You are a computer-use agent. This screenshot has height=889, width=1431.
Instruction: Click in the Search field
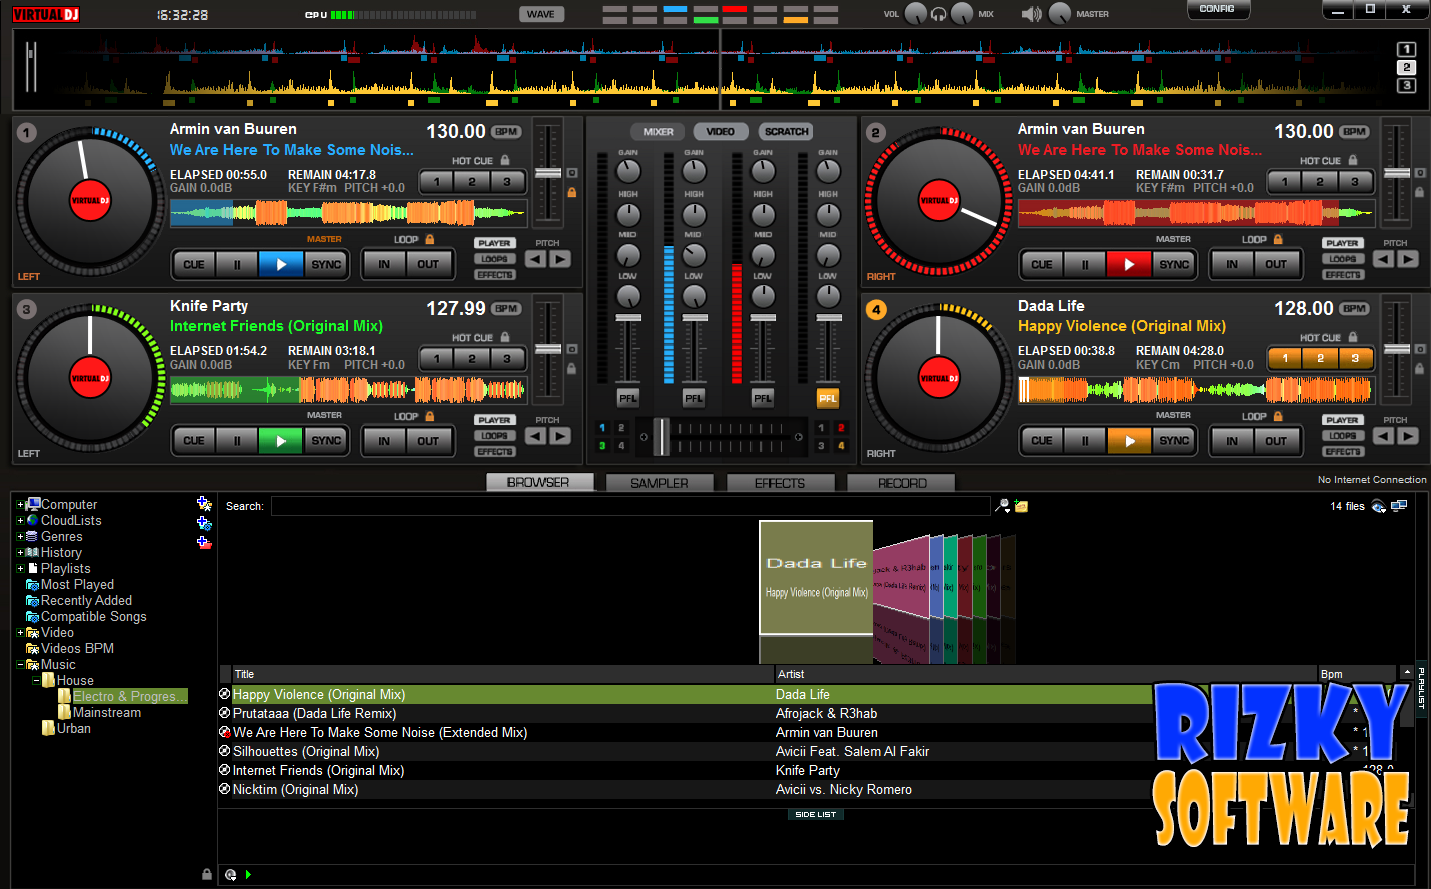pos(630,506)
